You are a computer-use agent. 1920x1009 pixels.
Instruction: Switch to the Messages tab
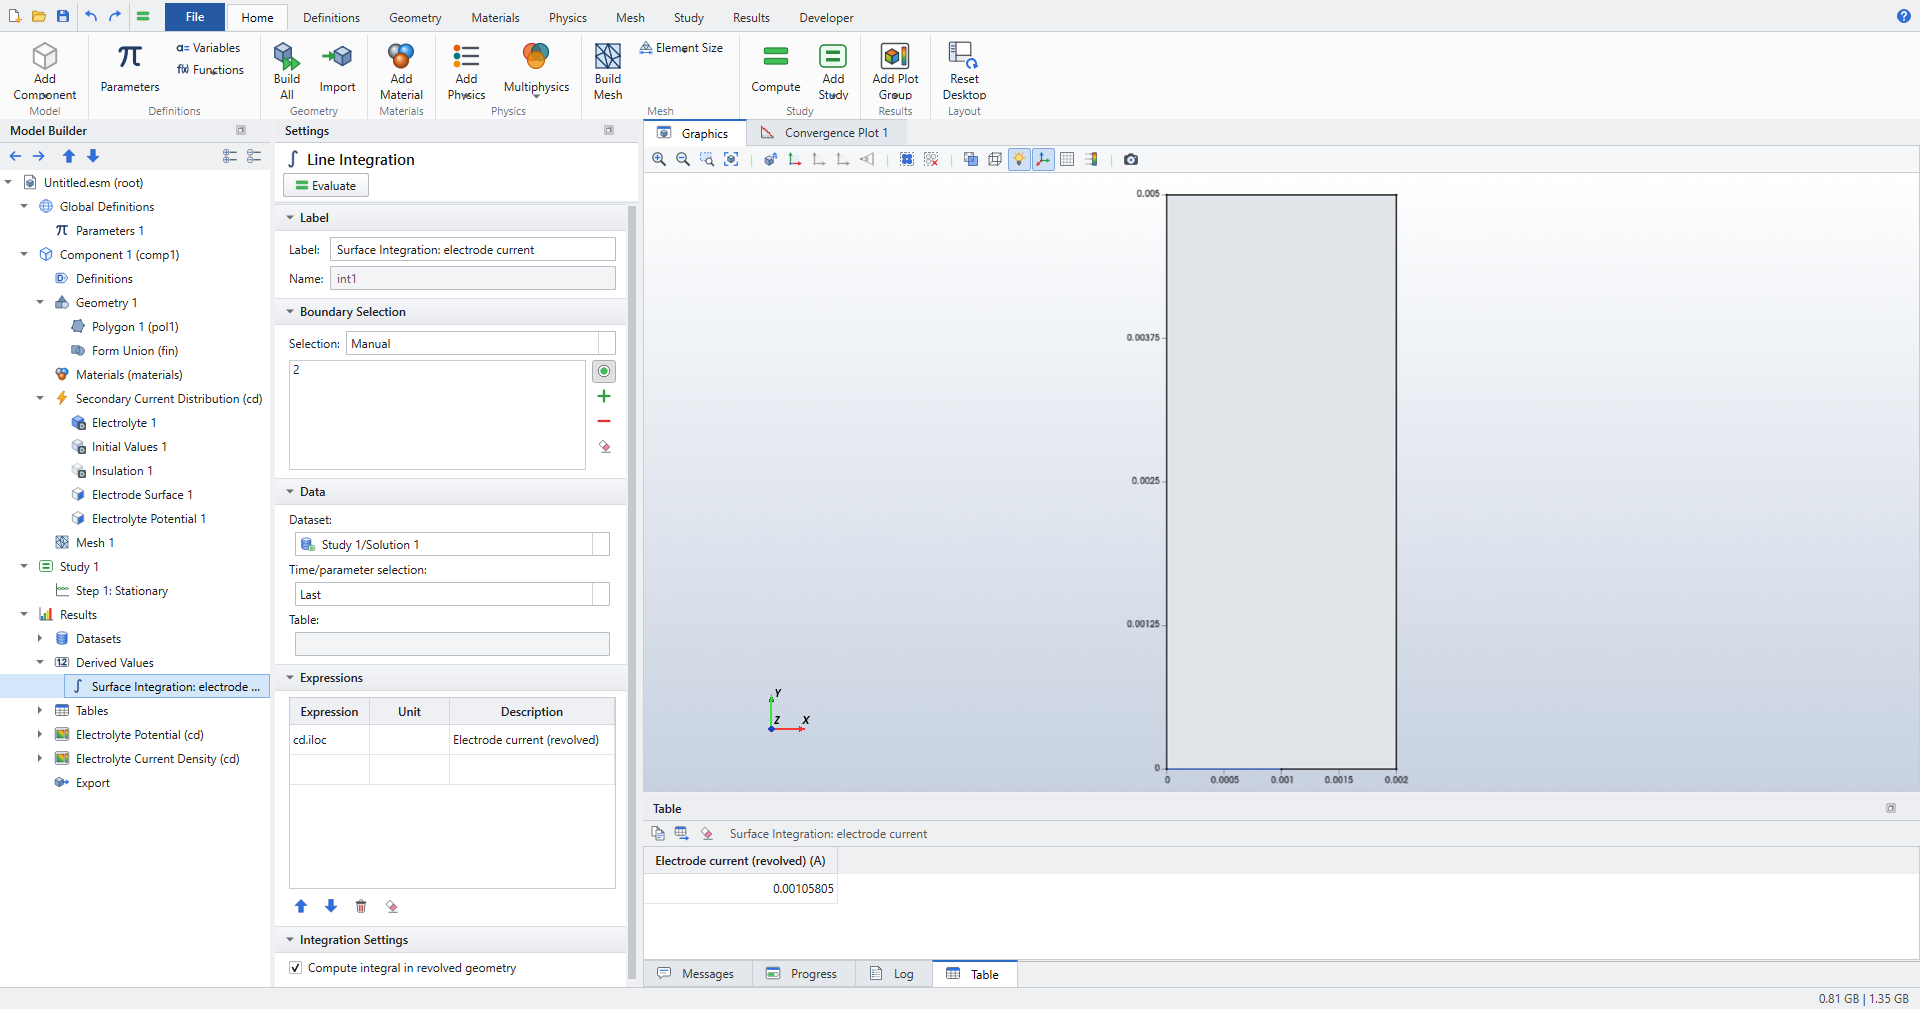click(696, 974)
